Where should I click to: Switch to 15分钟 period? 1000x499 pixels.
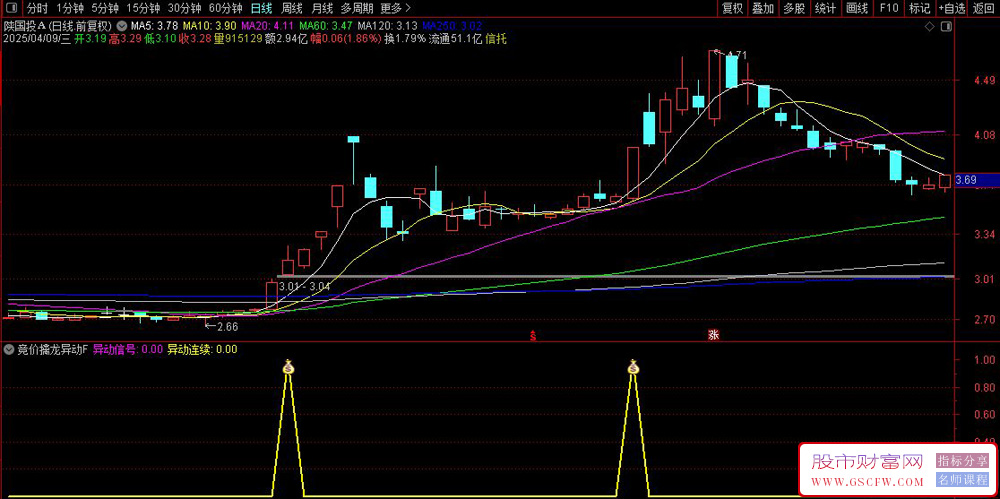click(x=142, y=8)
